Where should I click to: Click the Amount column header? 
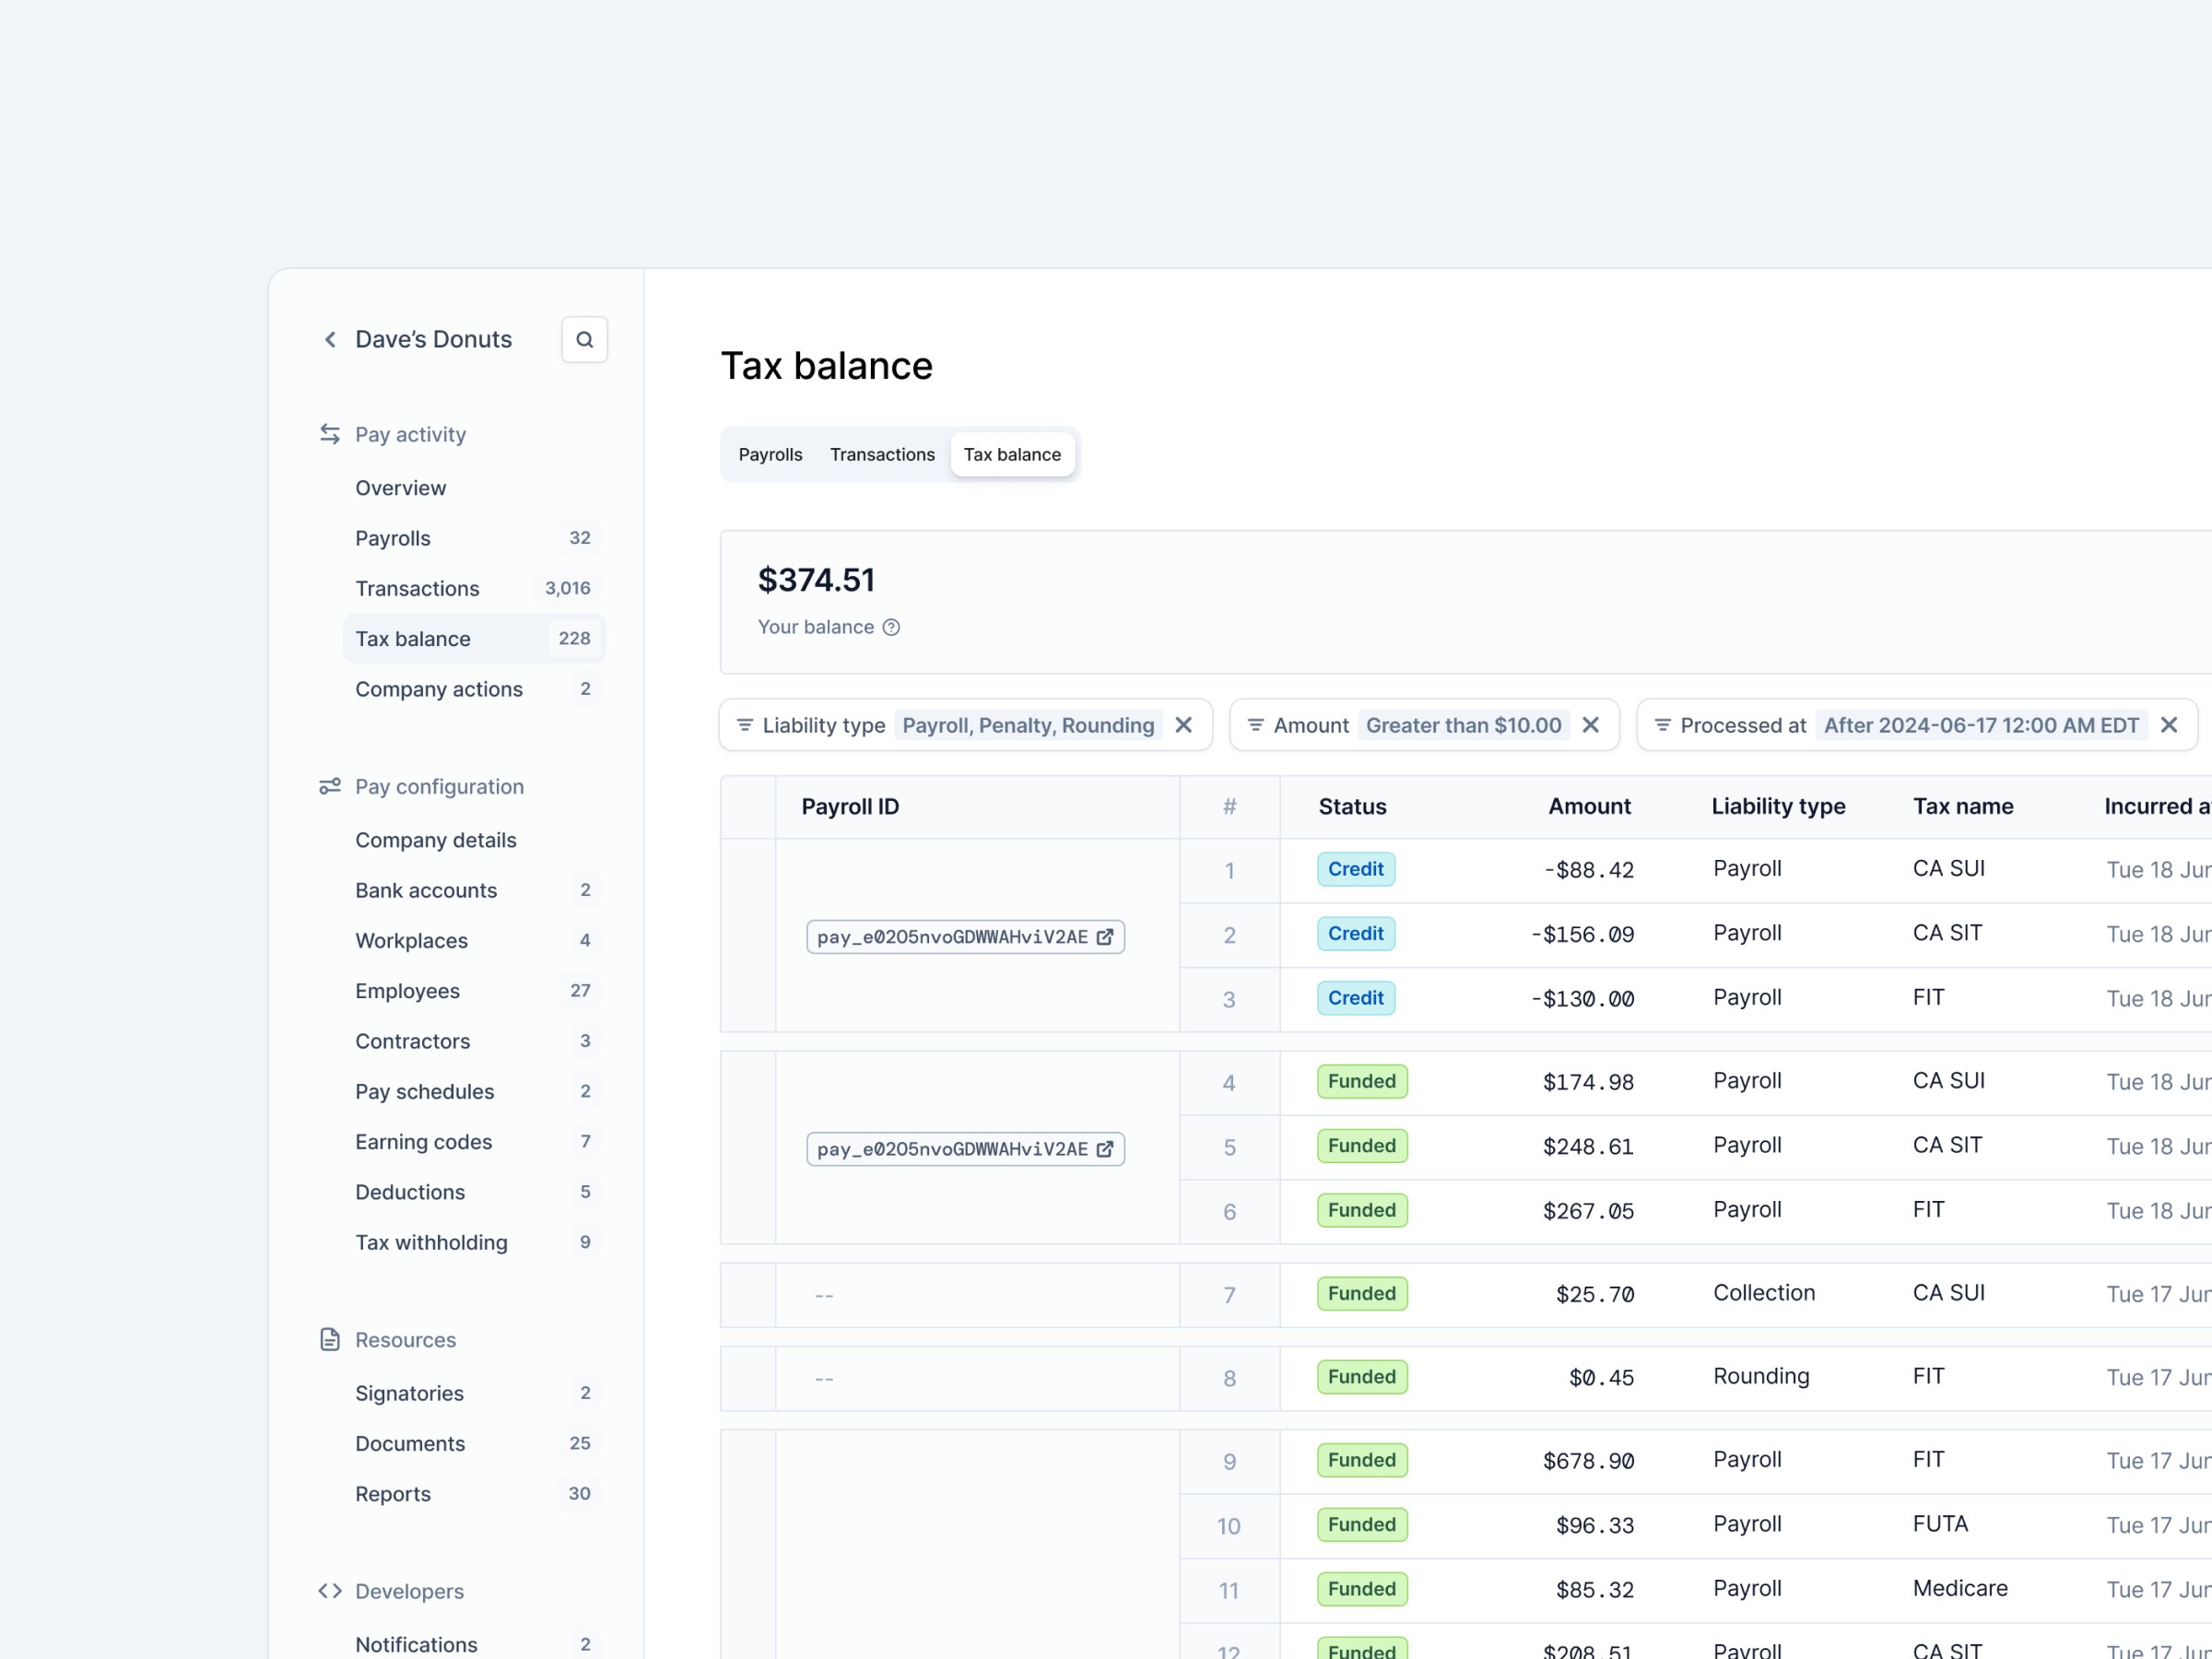click(1589, 807)
